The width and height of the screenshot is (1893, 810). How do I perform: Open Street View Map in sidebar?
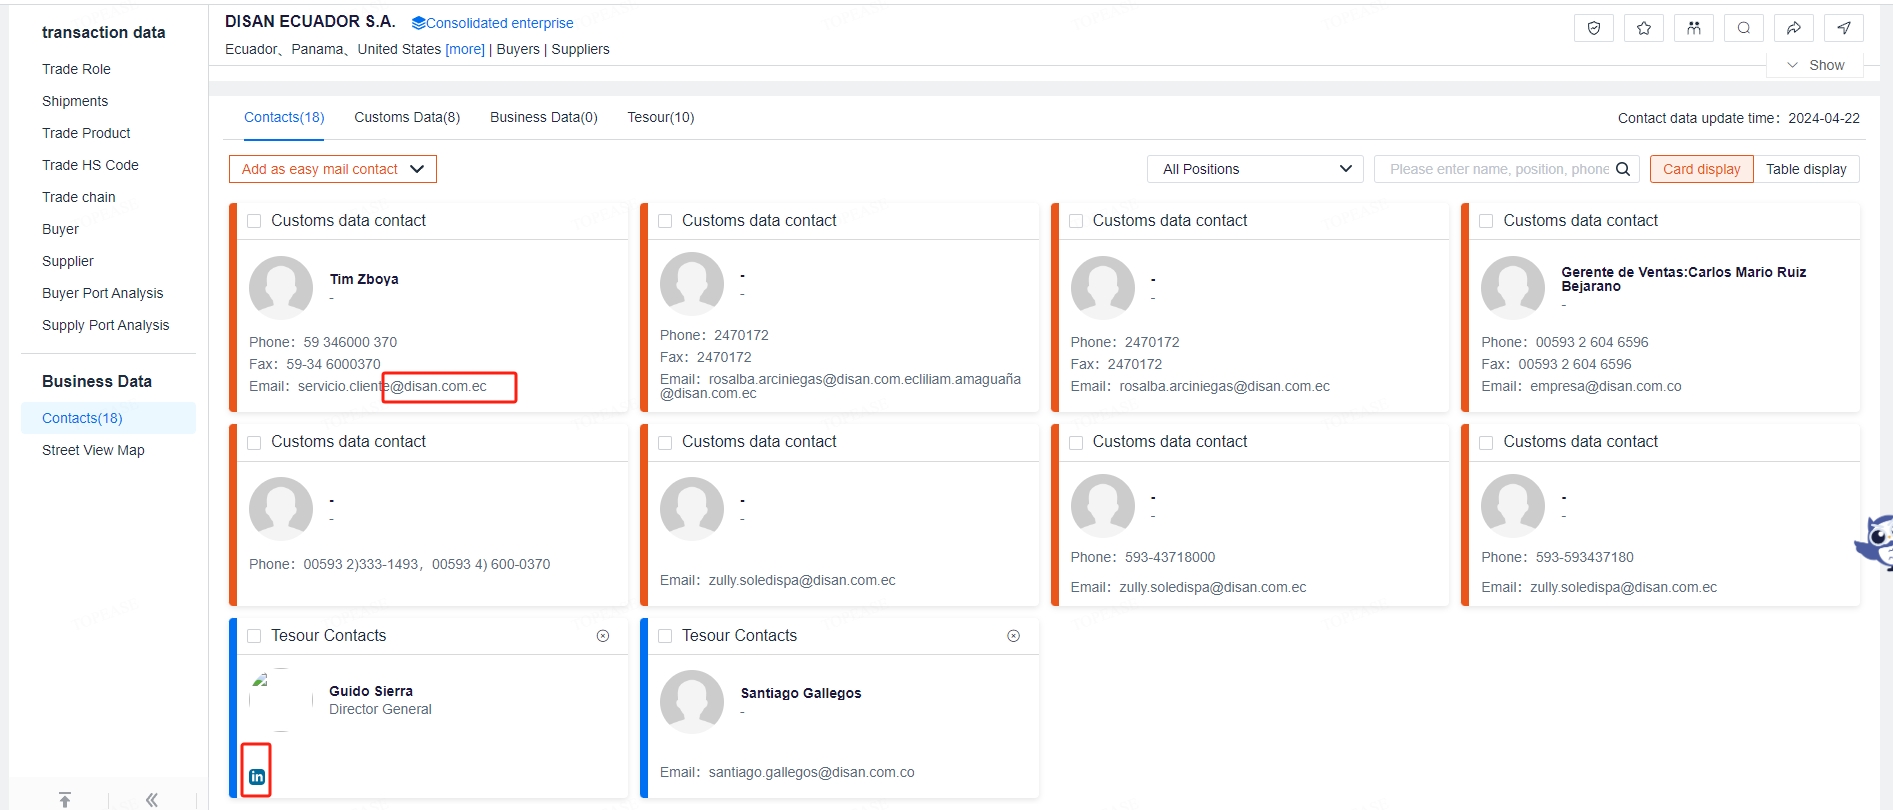(x=93, y=450)
